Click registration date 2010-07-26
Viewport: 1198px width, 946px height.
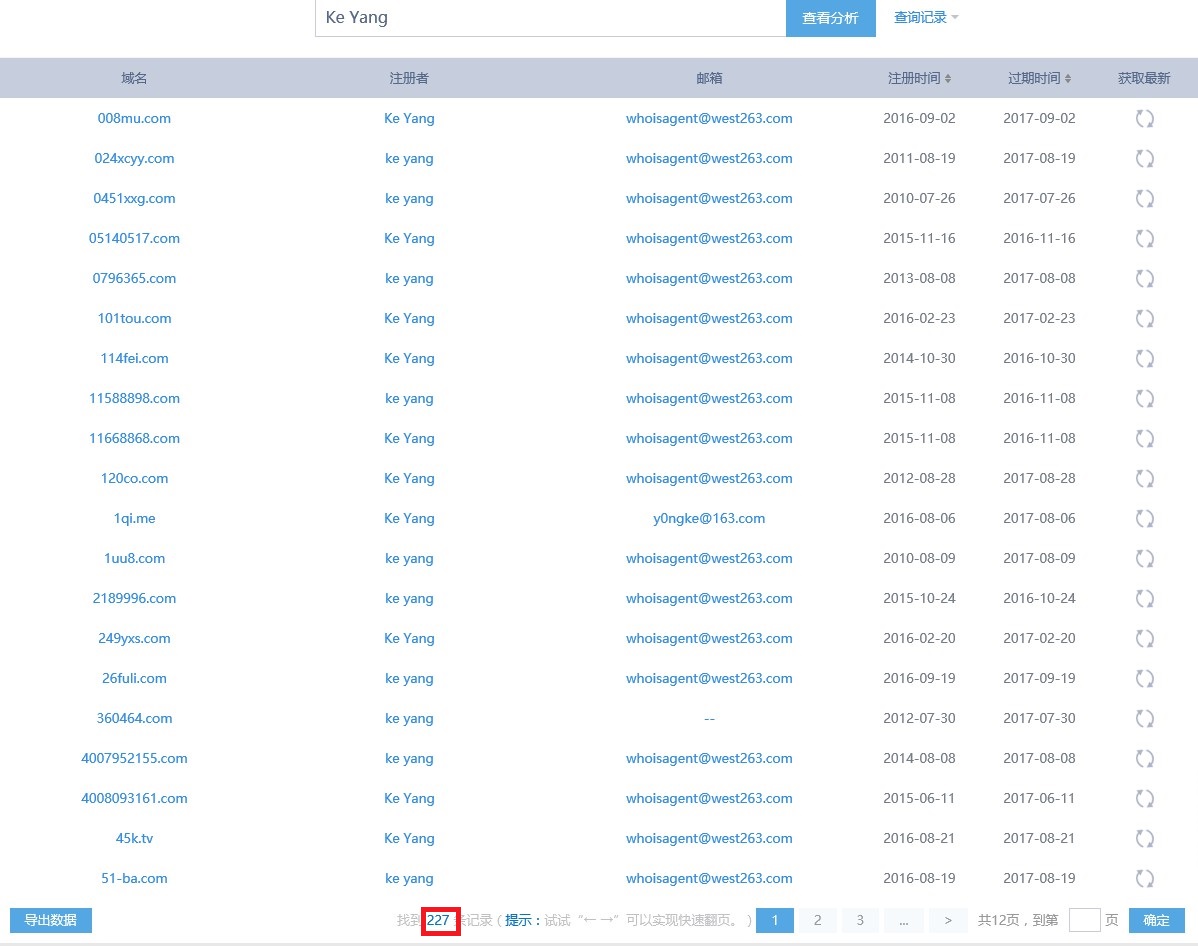coord(919,199)
